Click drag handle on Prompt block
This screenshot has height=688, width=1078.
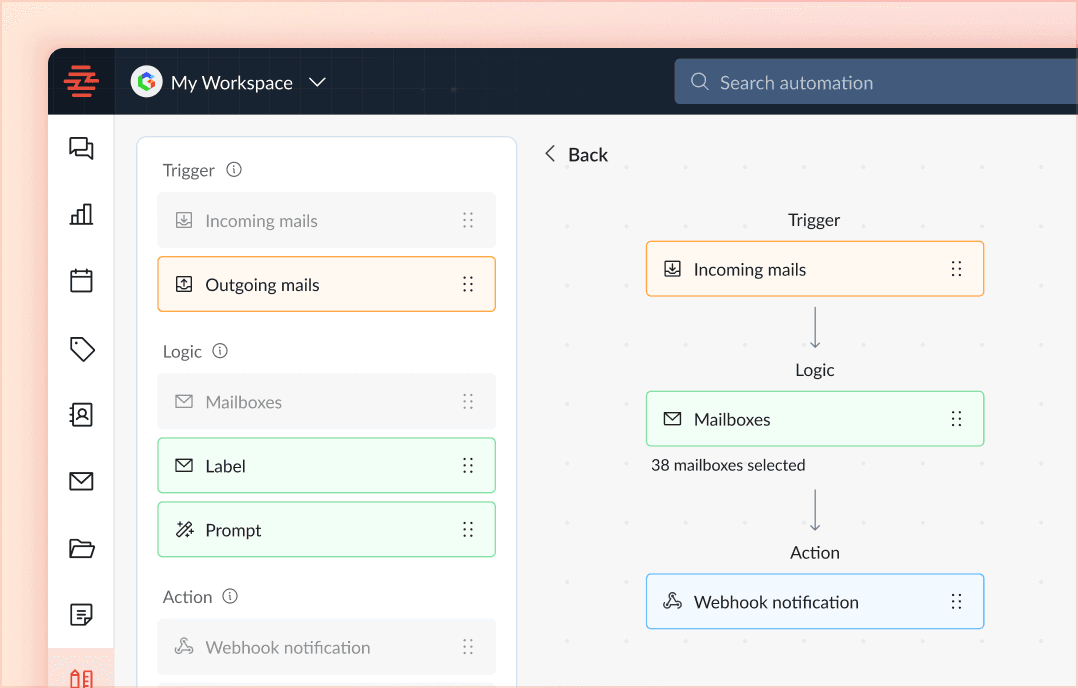click(x=468, y=529)
